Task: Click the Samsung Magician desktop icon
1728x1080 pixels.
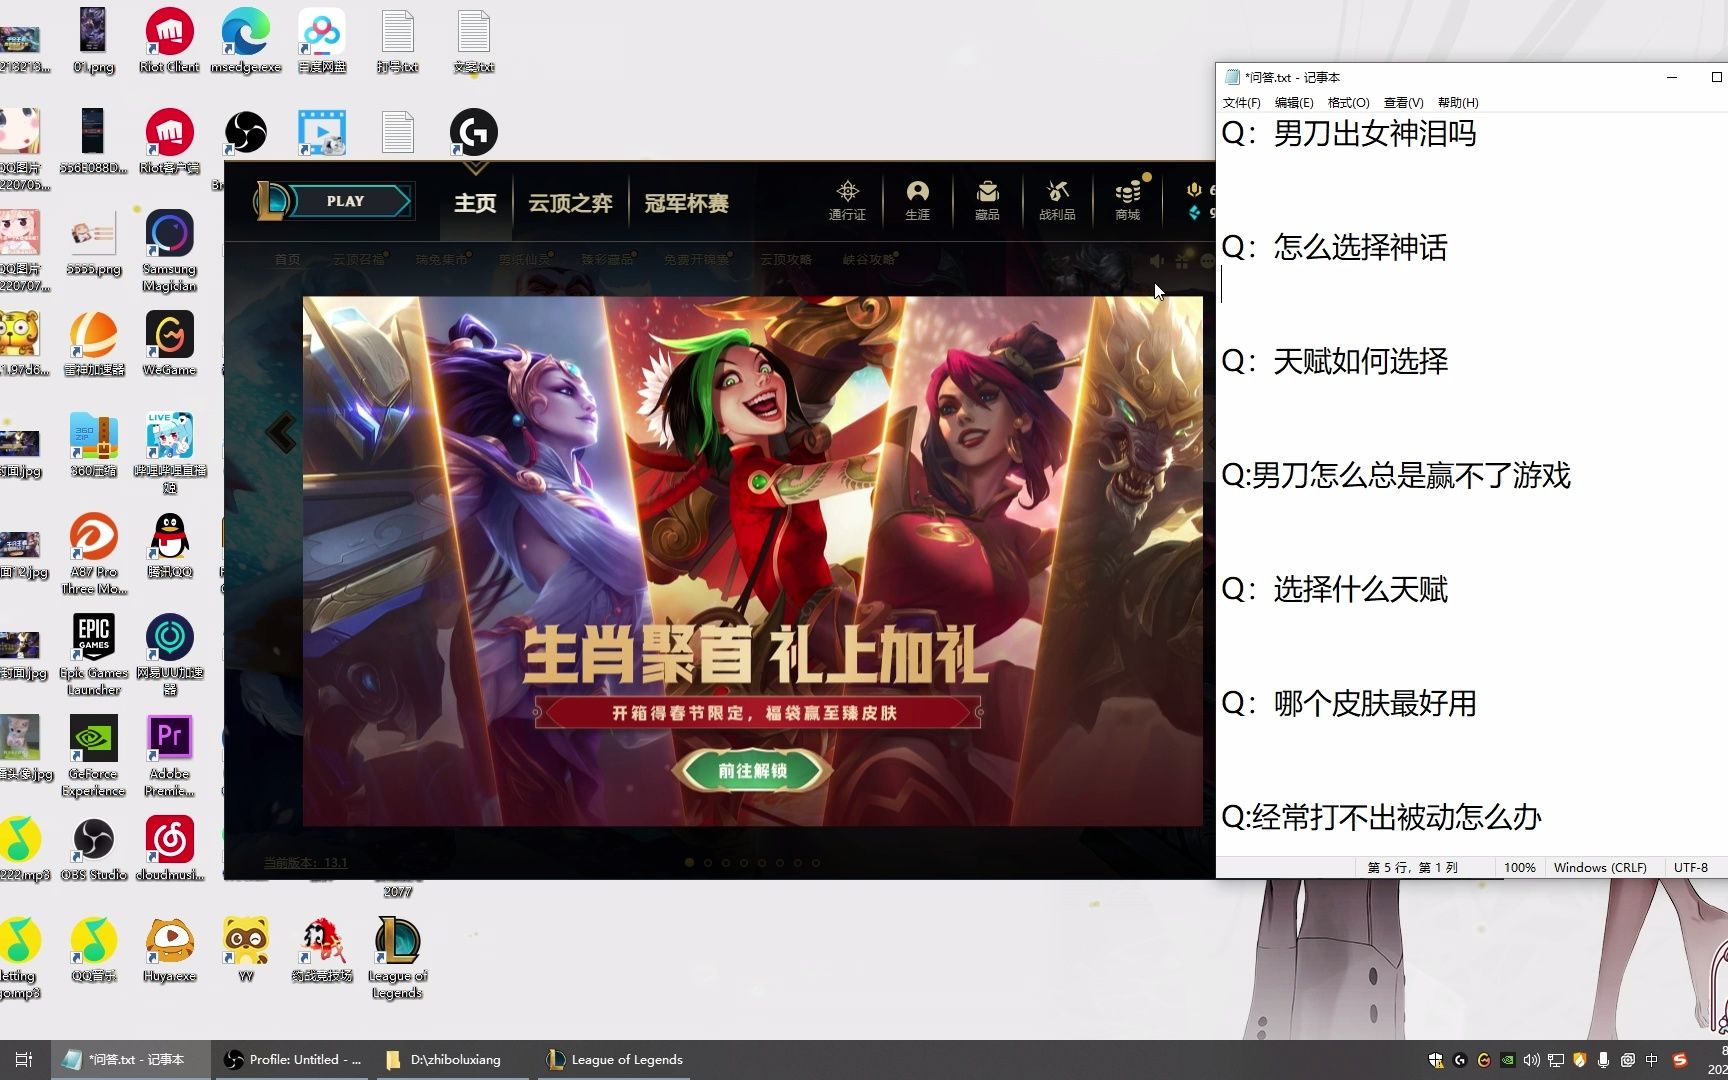Action: 169,250
